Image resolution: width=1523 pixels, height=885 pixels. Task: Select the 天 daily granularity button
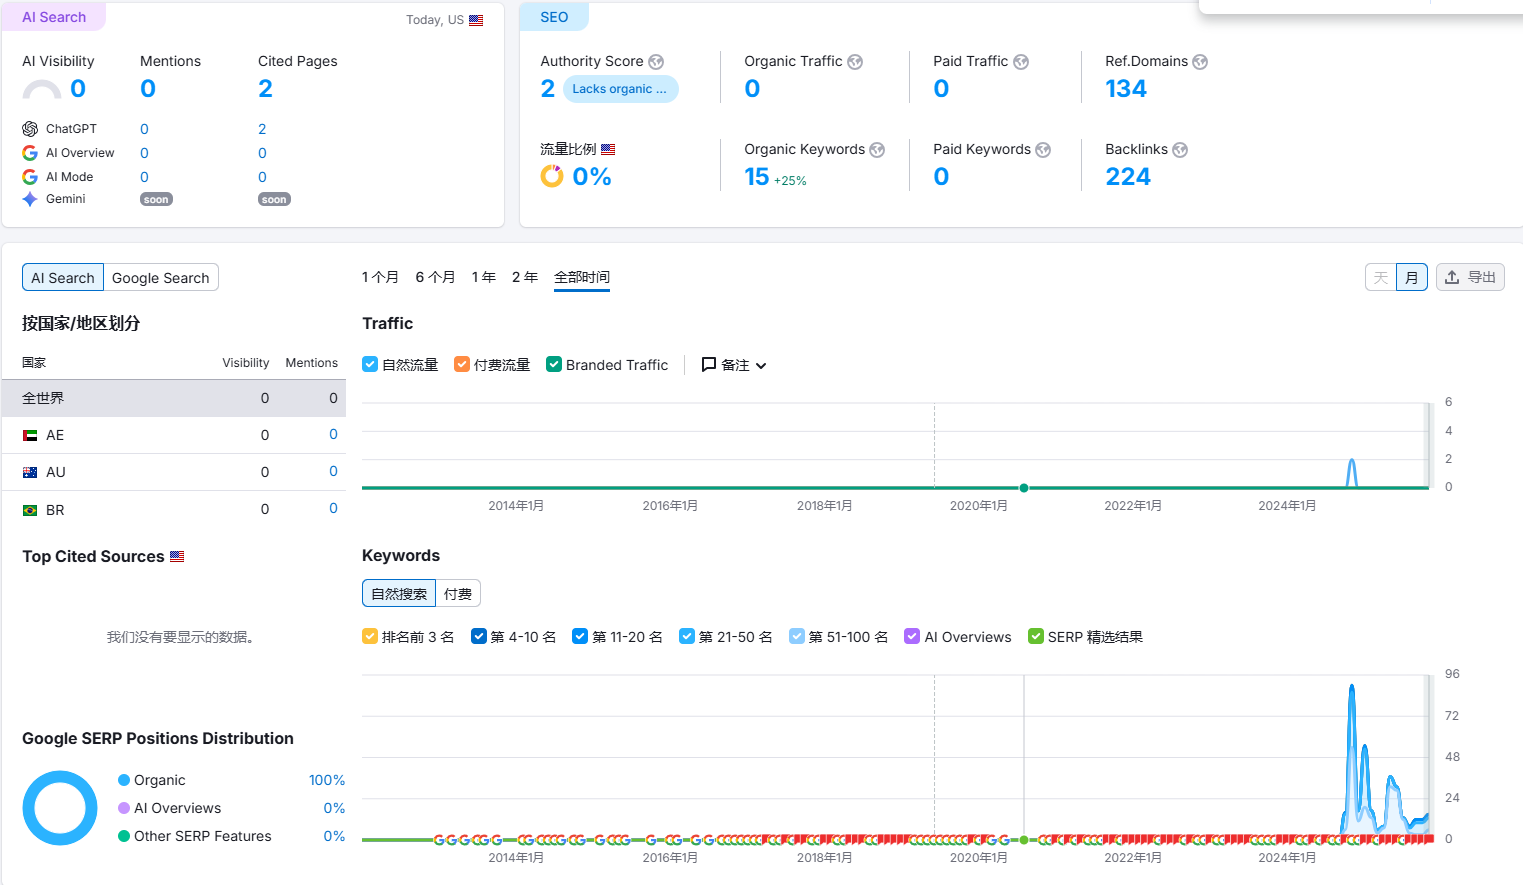pyautogui.click(x=1381, y=277)
